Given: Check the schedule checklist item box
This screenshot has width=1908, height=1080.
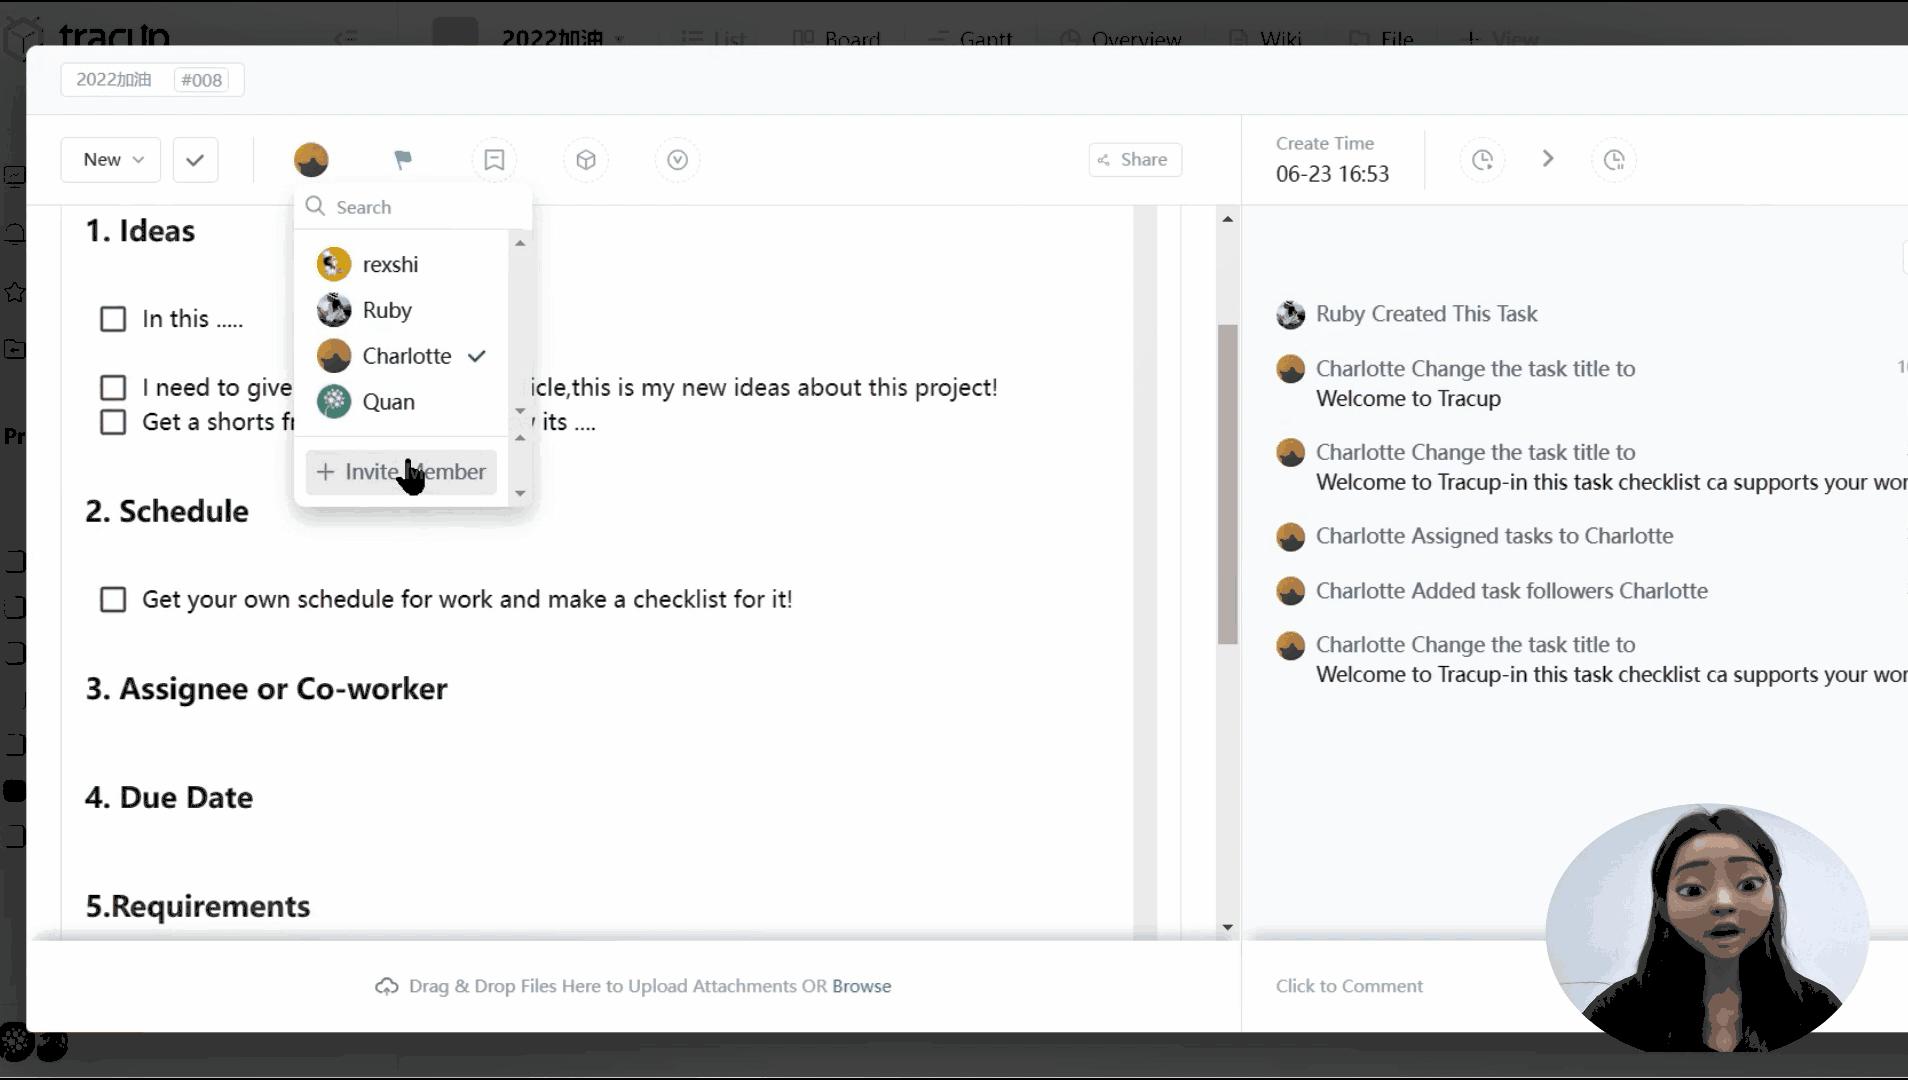Looking at the screenshot, I should coord(113,600).
